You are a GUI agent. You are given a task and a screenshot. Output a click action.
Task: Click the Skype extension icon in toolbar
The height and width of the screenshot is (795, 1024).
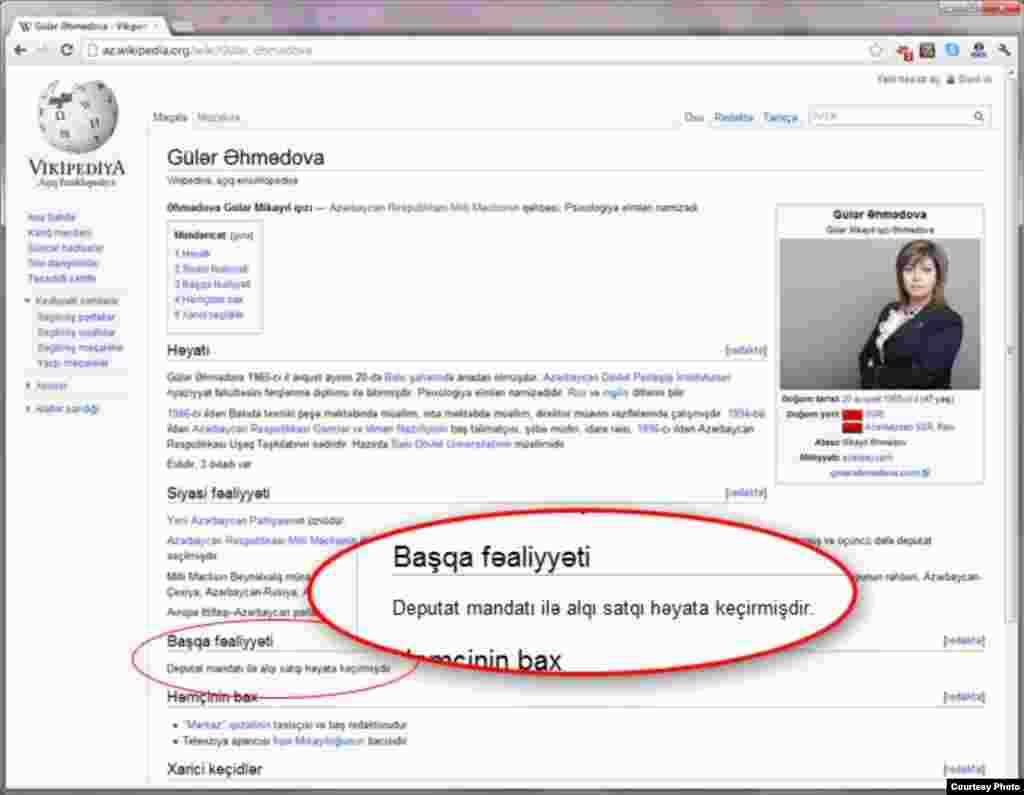click(952, 50)
